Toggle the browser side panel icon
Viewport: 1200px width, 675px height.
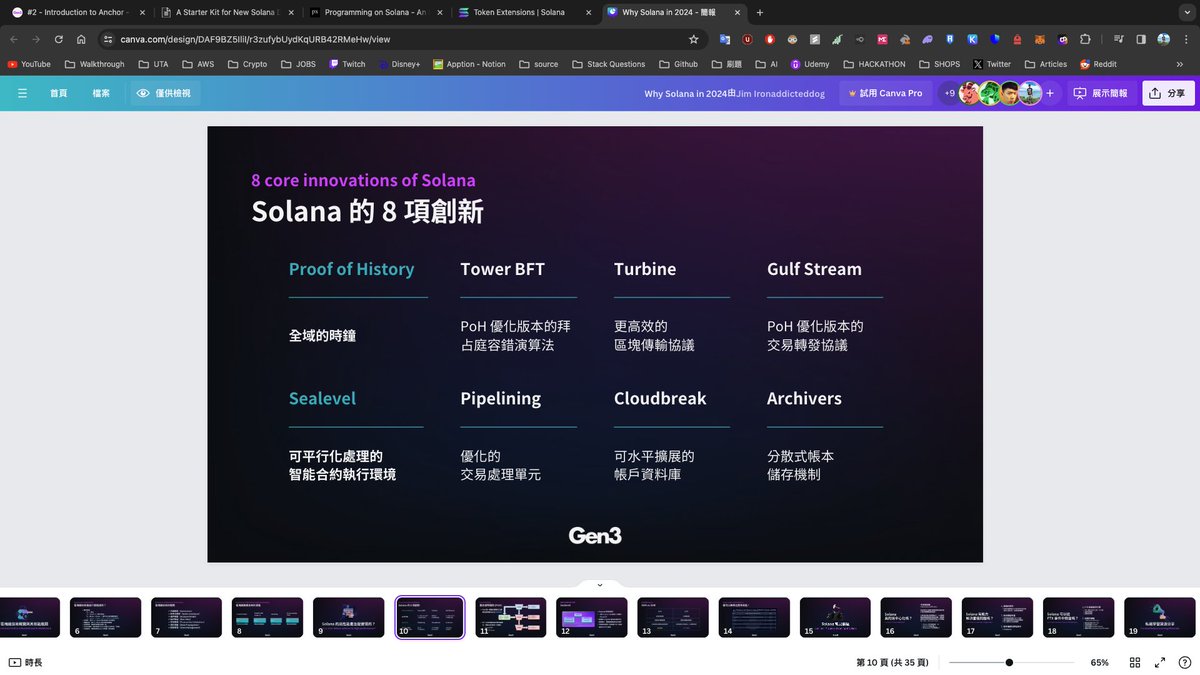tap(1141, 39)
